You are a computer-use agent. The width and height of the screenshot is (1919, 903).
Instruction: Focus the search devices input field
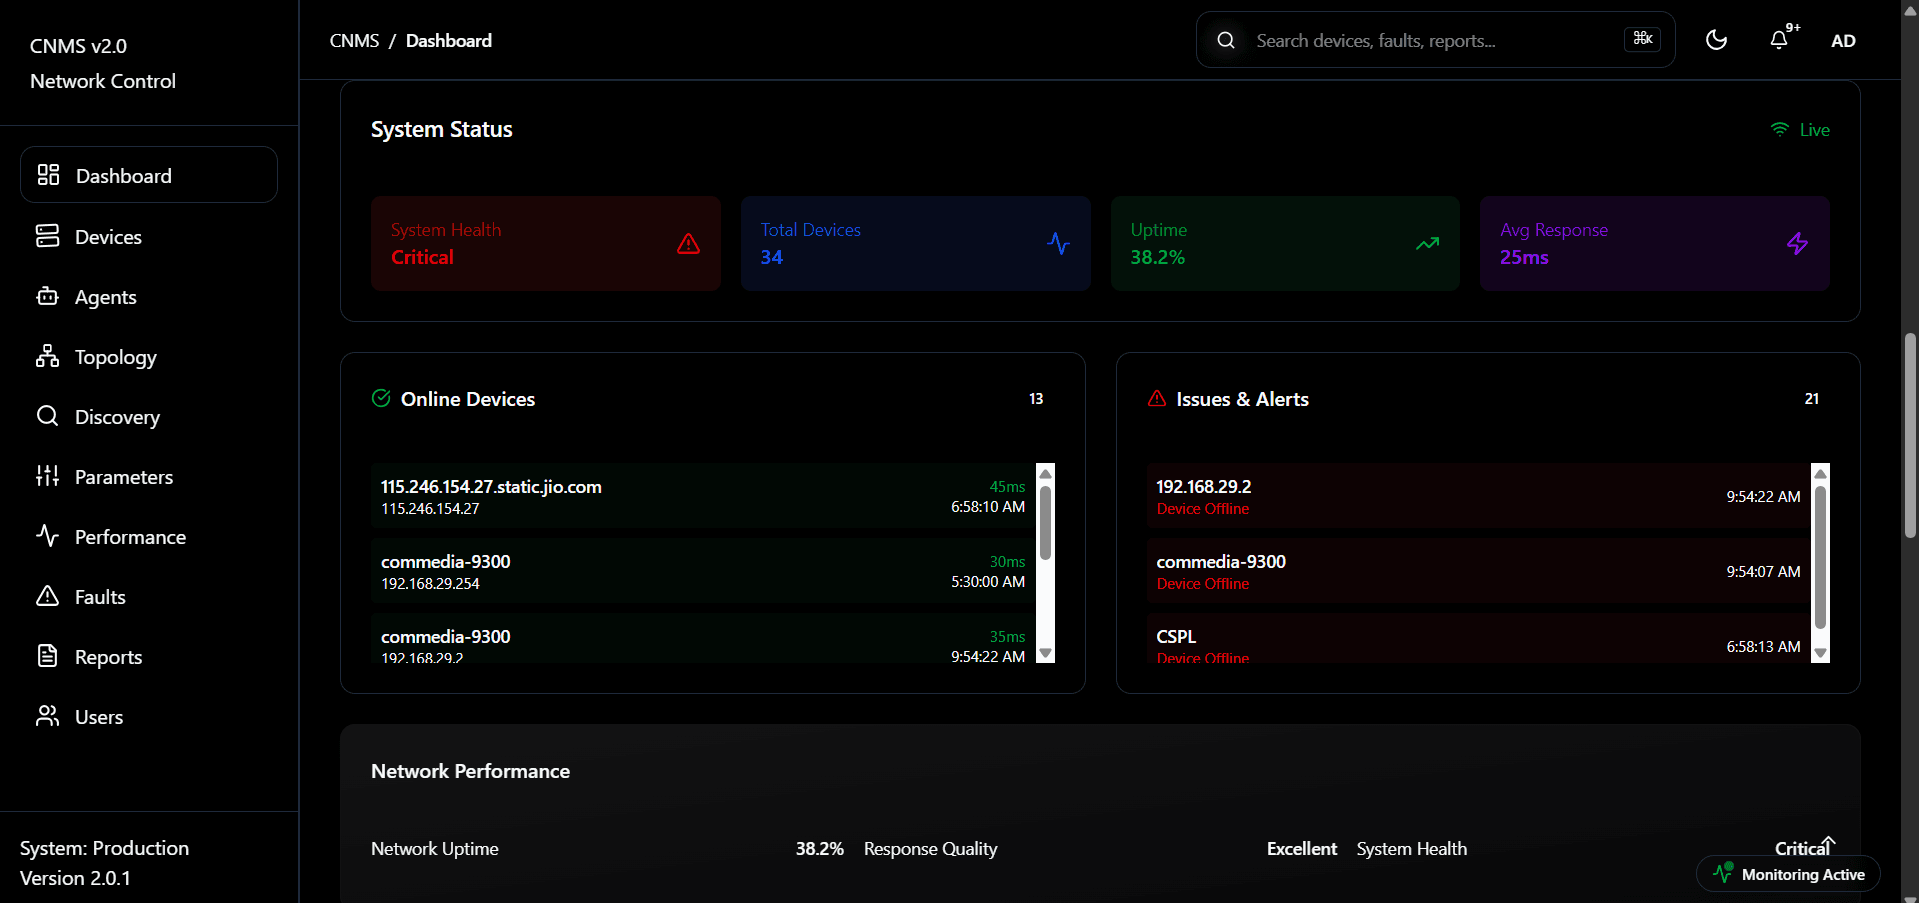tap(1430, 41)
